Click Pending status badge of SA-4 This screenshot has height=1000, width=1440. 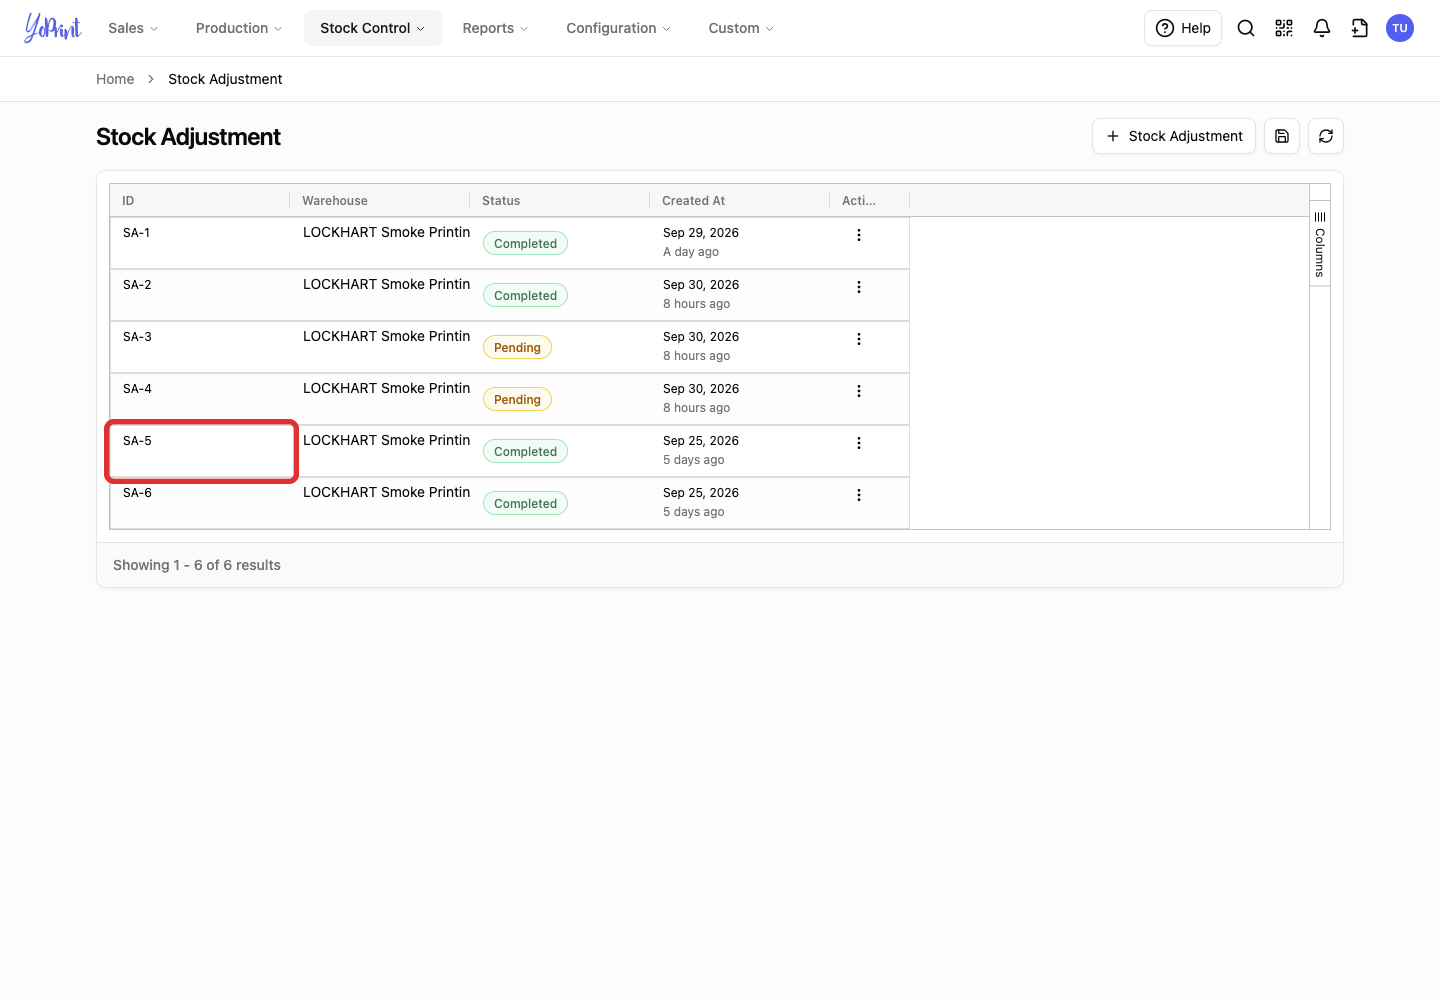(517, 399)
